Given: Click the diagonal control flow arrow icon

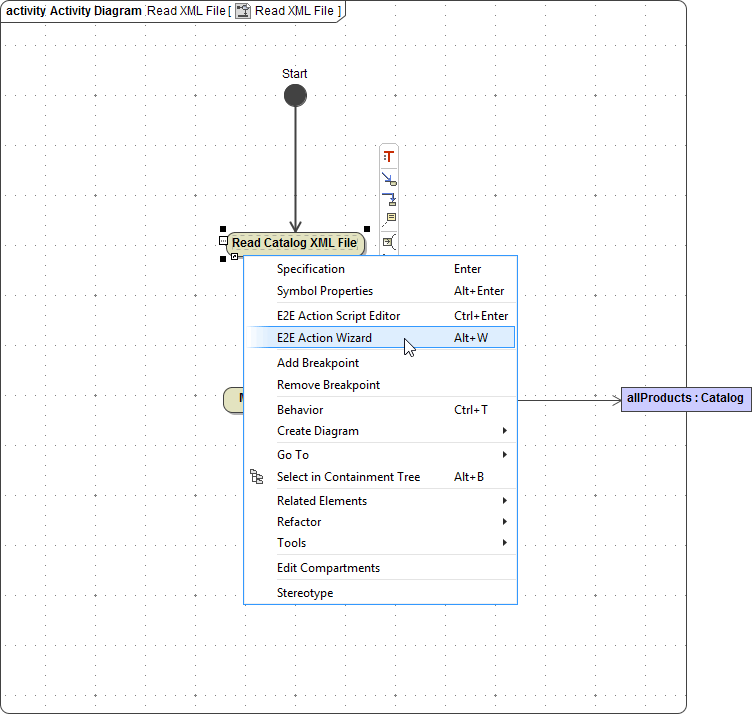Looking at the screenshot, I should click(389, 179).
